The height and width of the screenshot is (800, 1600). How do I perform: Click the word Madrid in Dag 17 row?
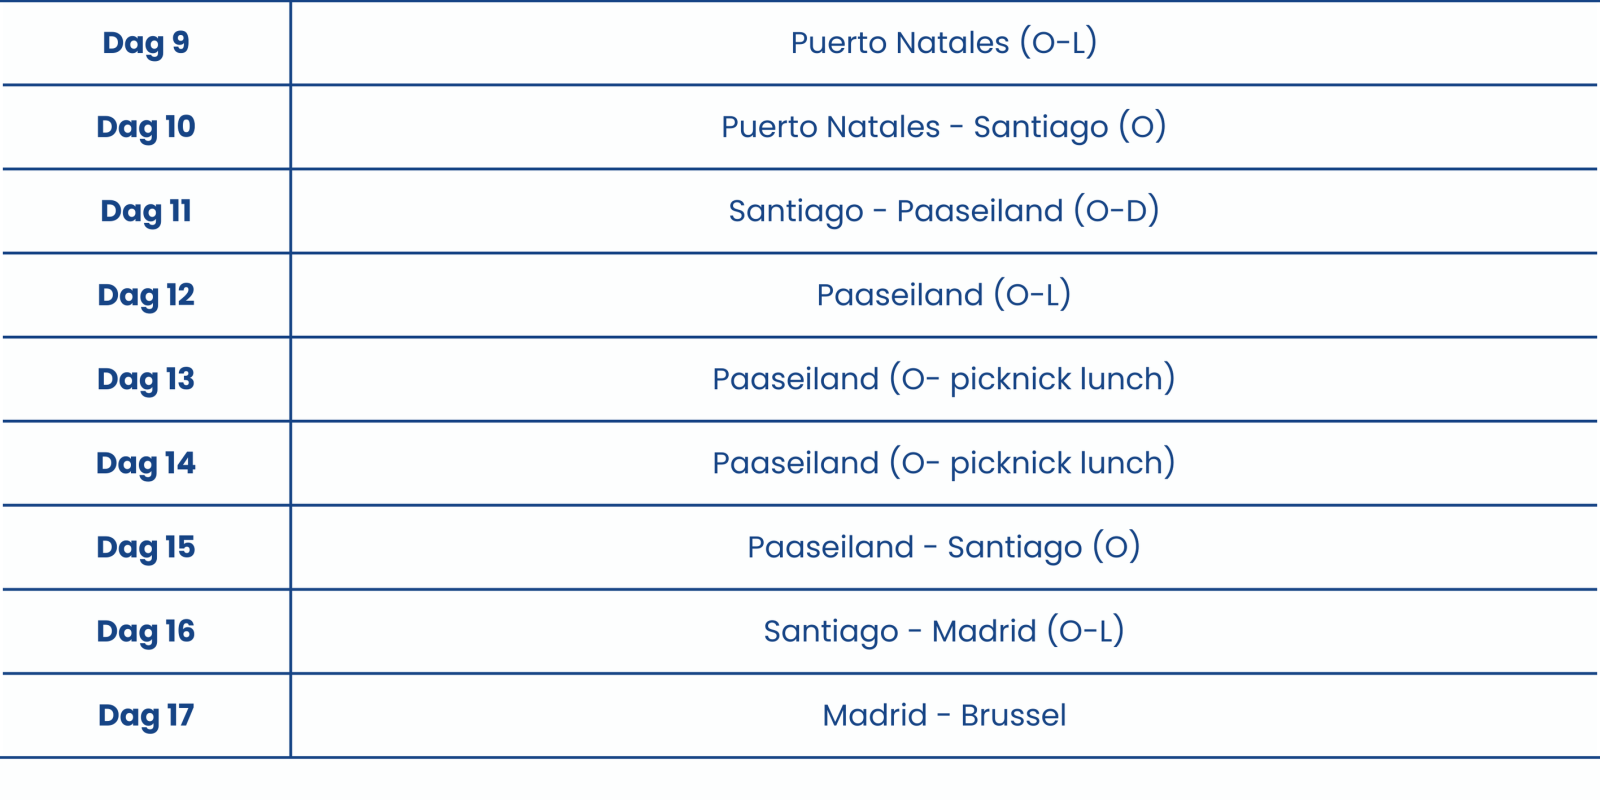pos(874,715)
